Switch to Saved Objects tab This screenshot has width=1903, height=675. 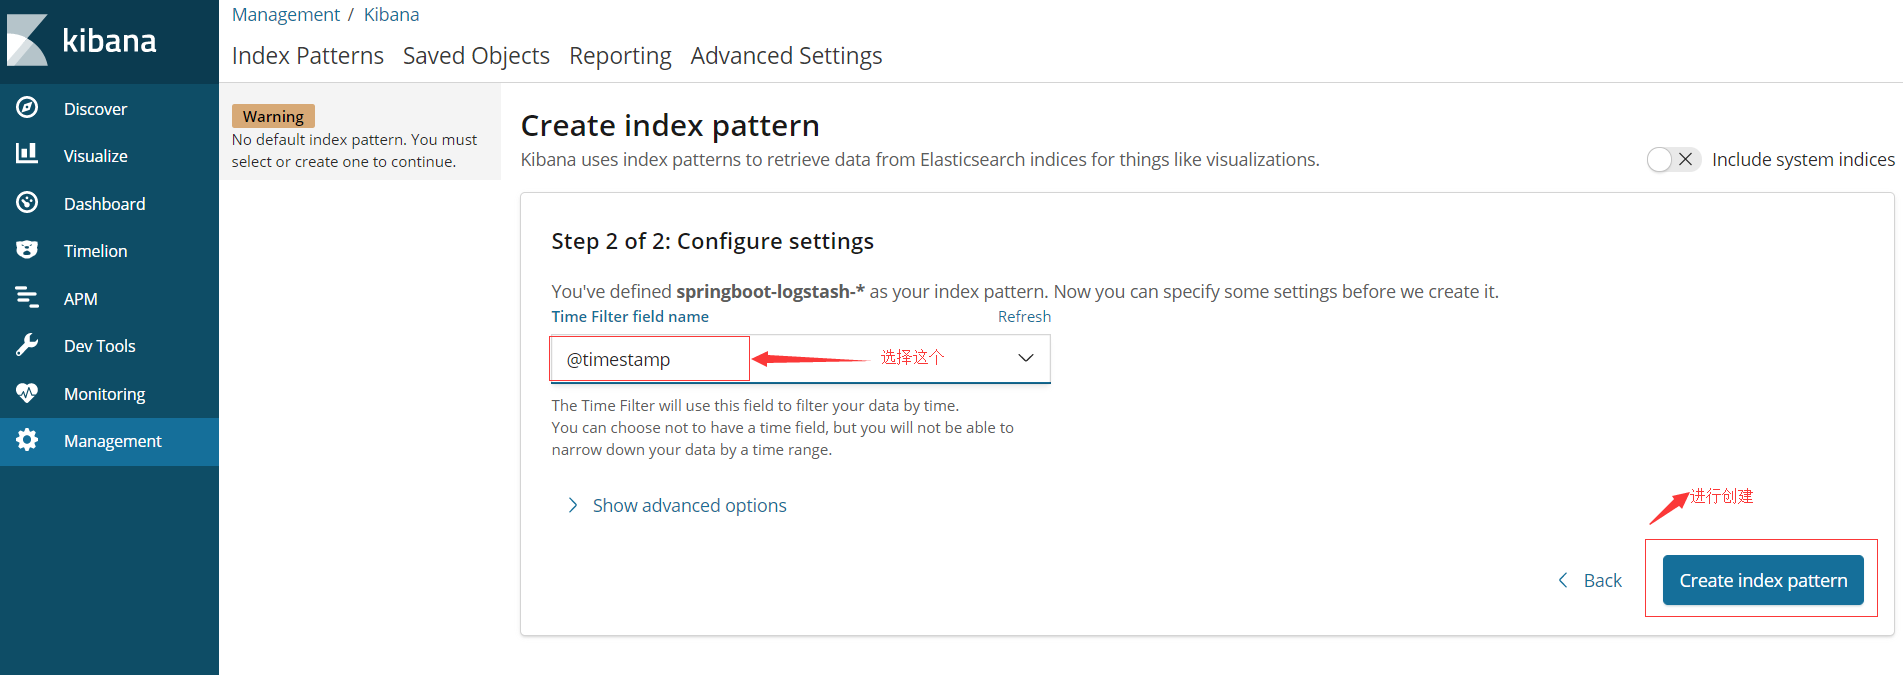(476, 56)
